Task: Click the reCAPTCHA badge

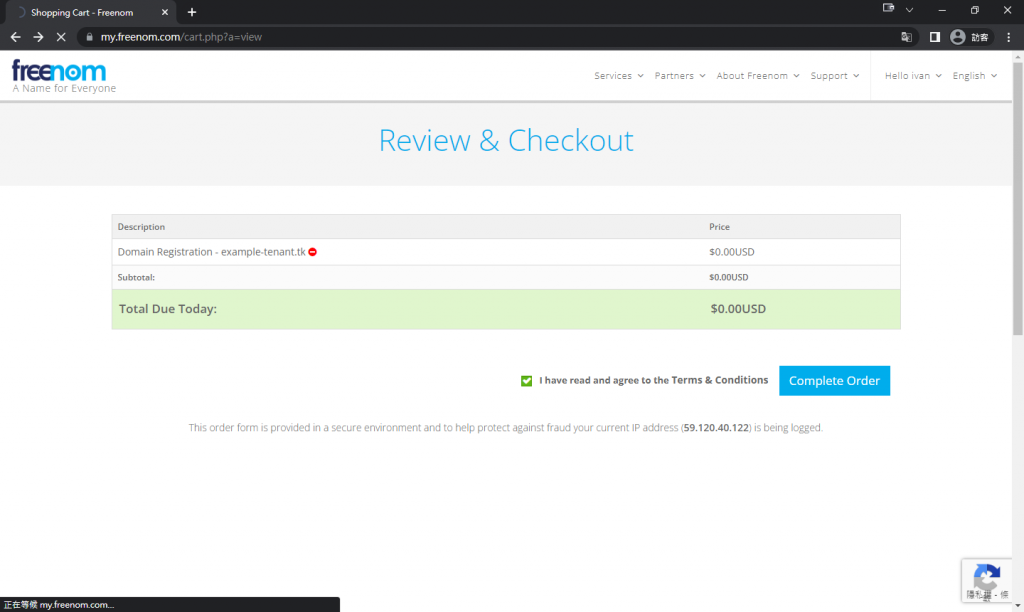Action: [x=987, y=581]
